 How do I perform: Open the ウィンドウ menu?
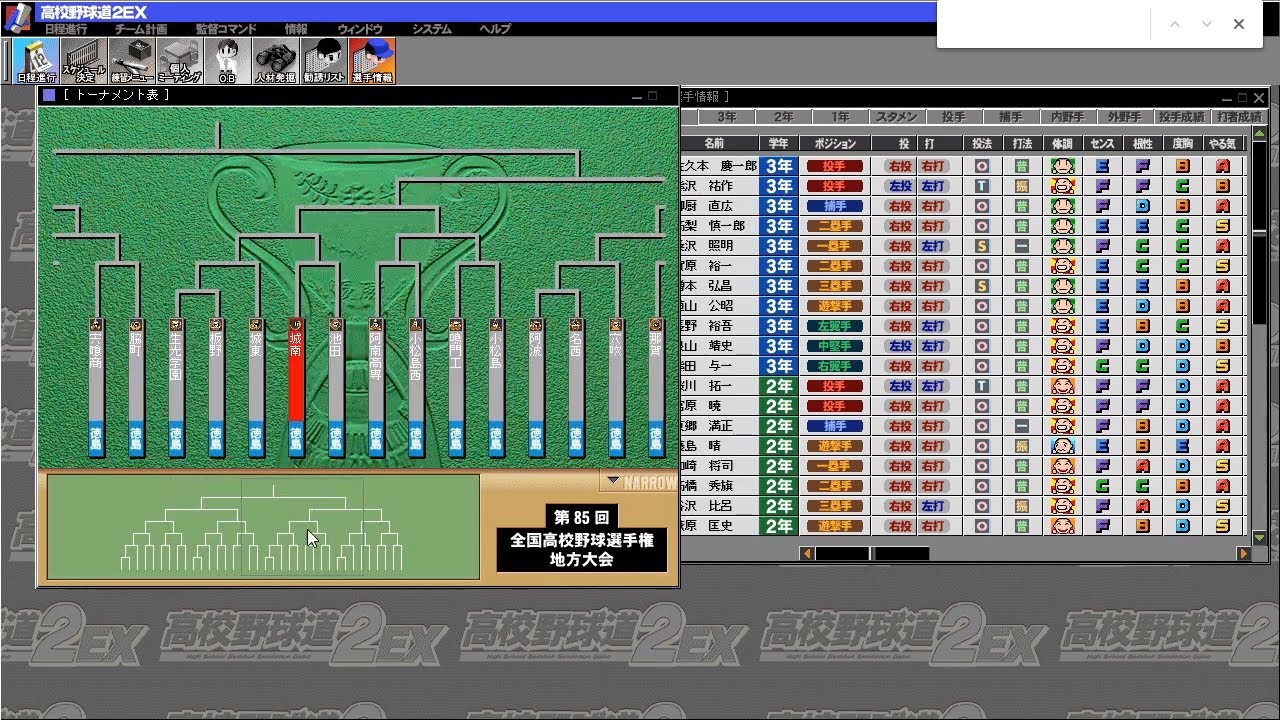pos(361,29)
